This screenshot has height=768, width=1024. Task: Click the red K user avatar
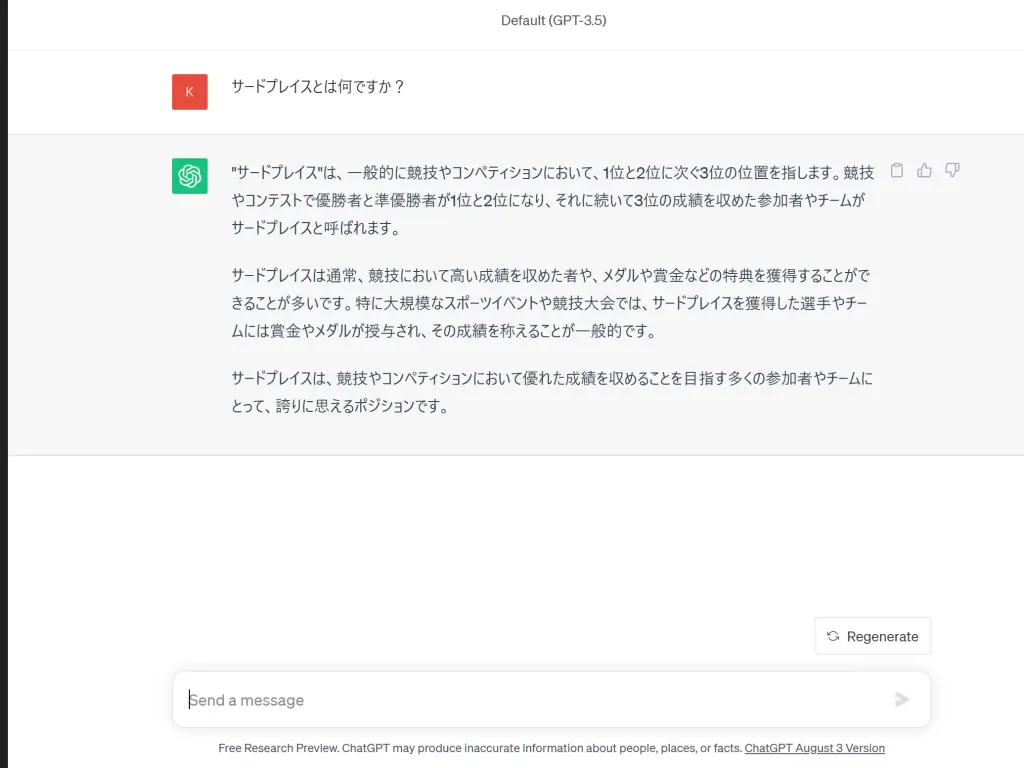tap(189, 92)
